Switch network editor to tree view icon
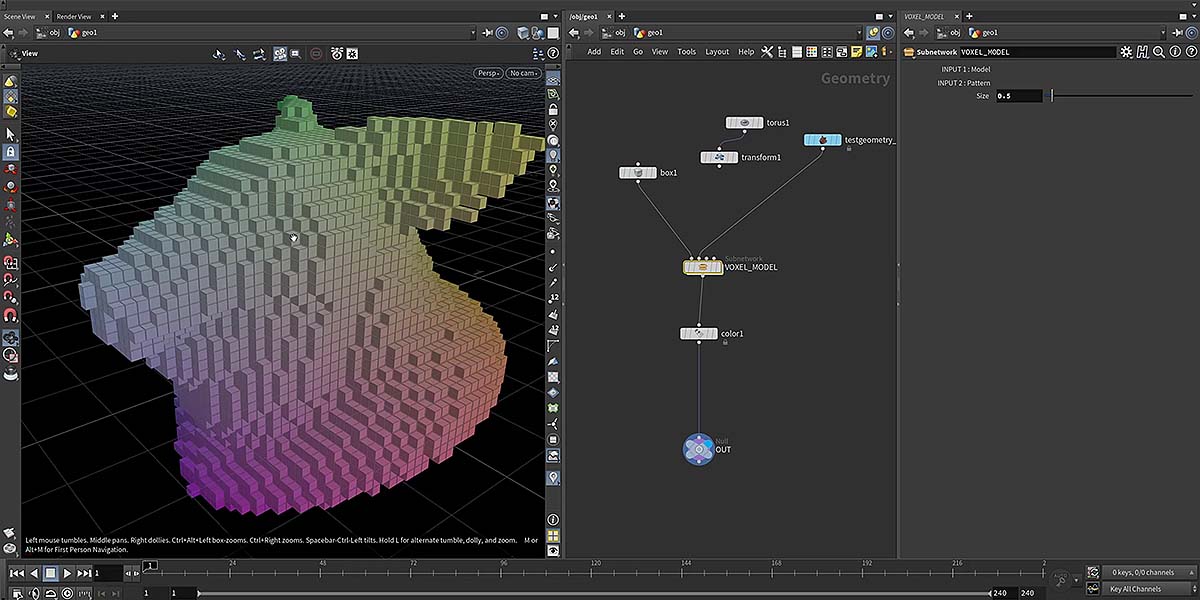This screenshot has width=1200, height=600. (x=783, y=52)
